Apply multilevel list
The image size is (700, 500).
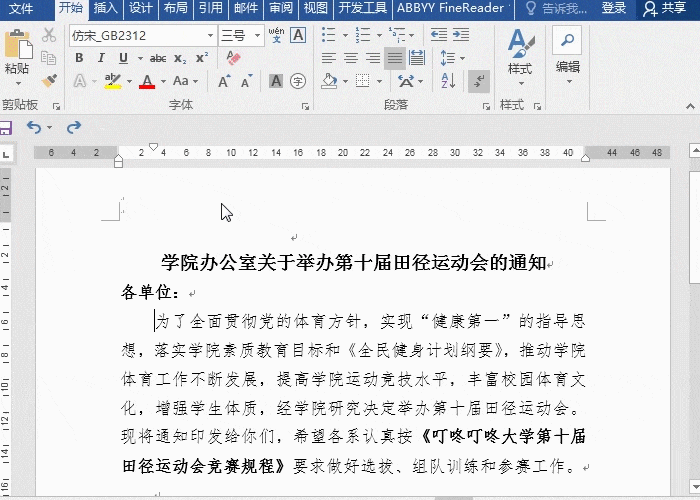pyautogui.click(x=396, y=35)
